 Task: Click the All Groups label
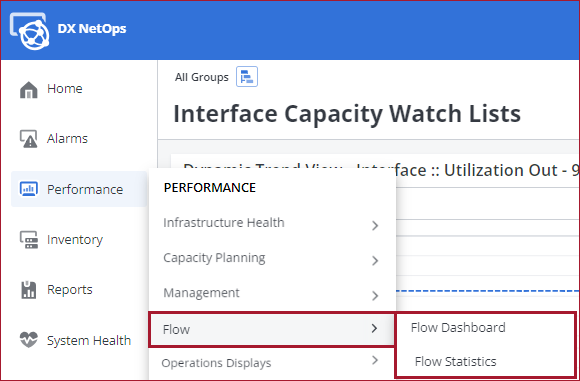click(202, 77)
